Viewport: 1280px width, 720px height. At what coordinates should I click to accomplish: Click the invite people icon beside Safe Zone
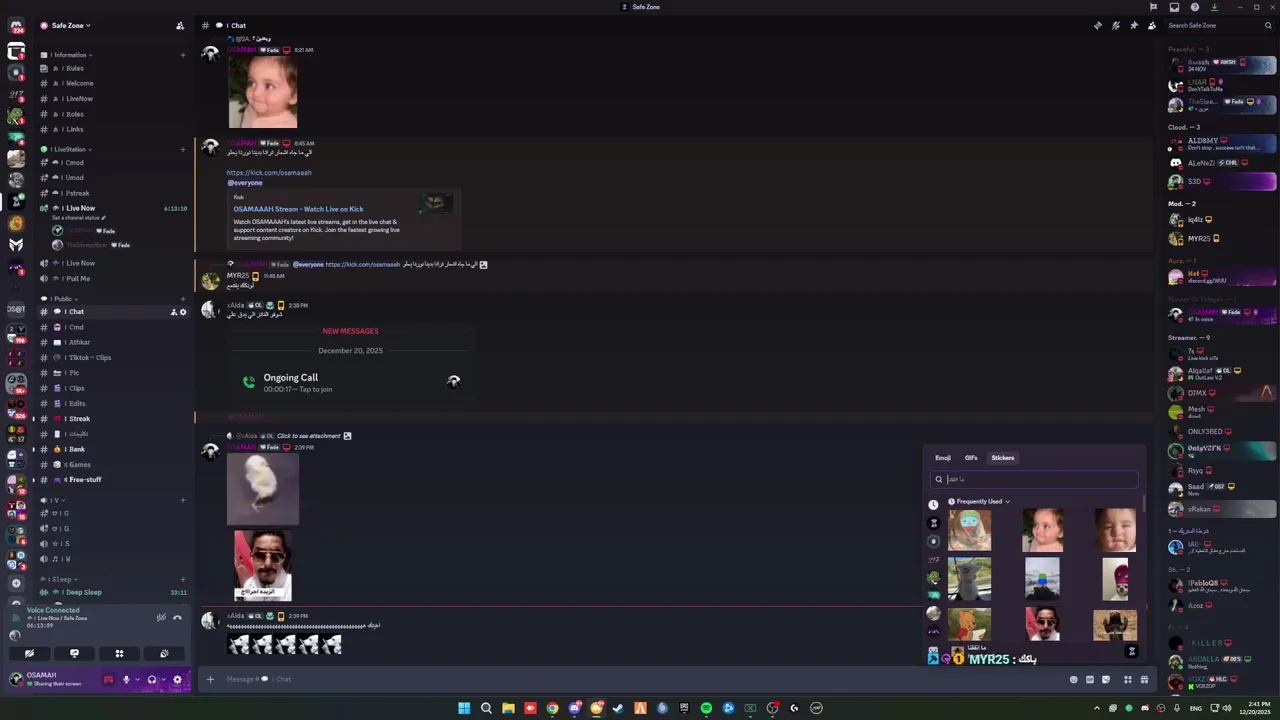[x=179, y=26]
